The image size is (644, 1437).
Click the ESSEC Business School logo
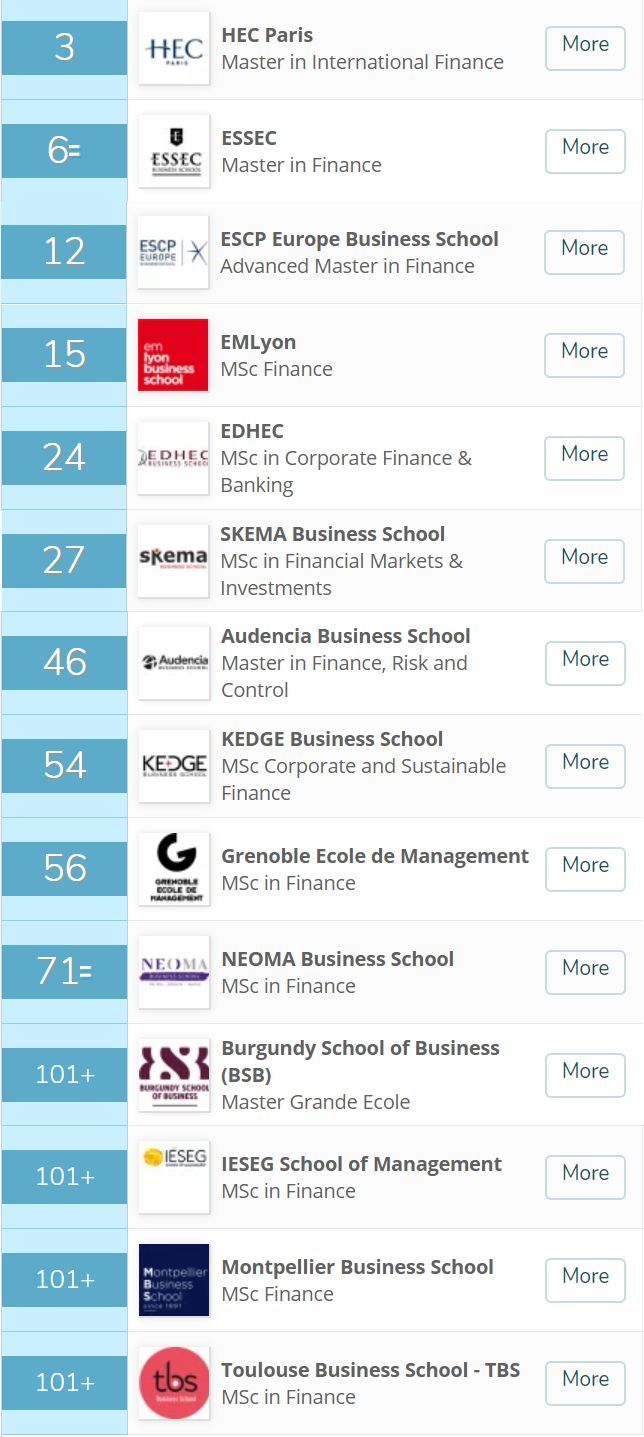[174, 151]
